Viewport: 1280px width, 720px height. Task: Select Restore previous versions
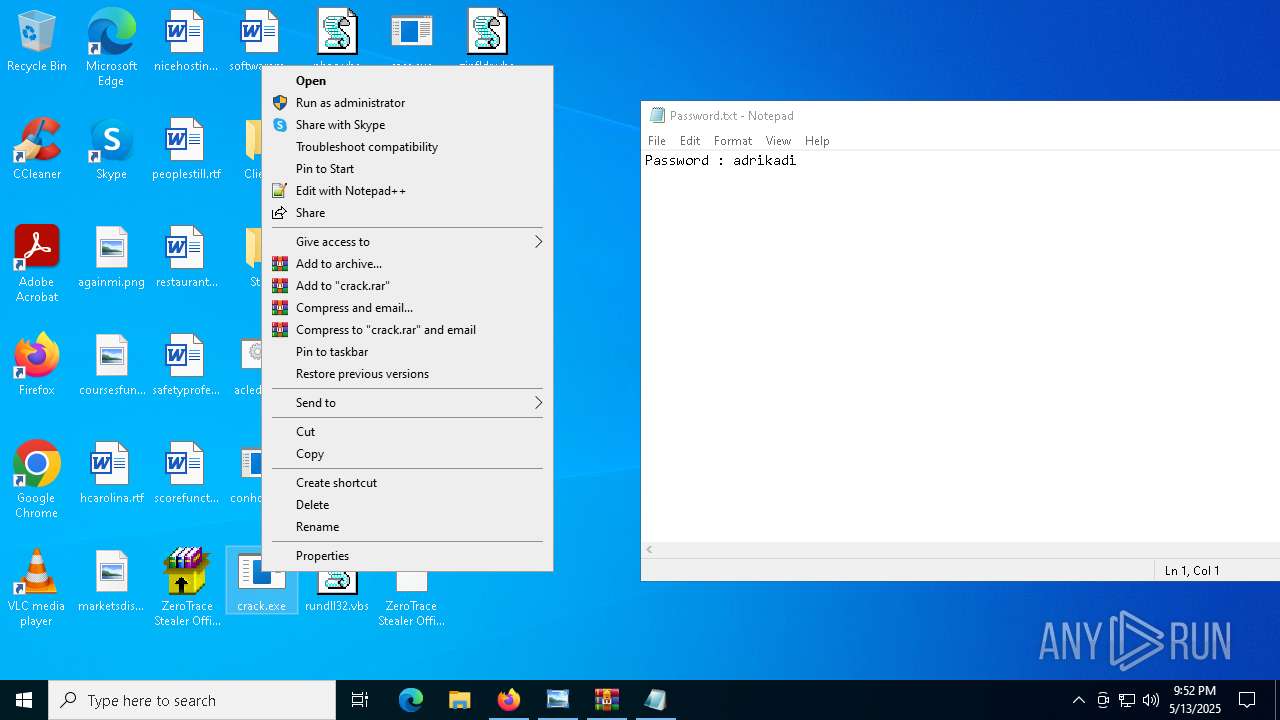pos(407,374)
